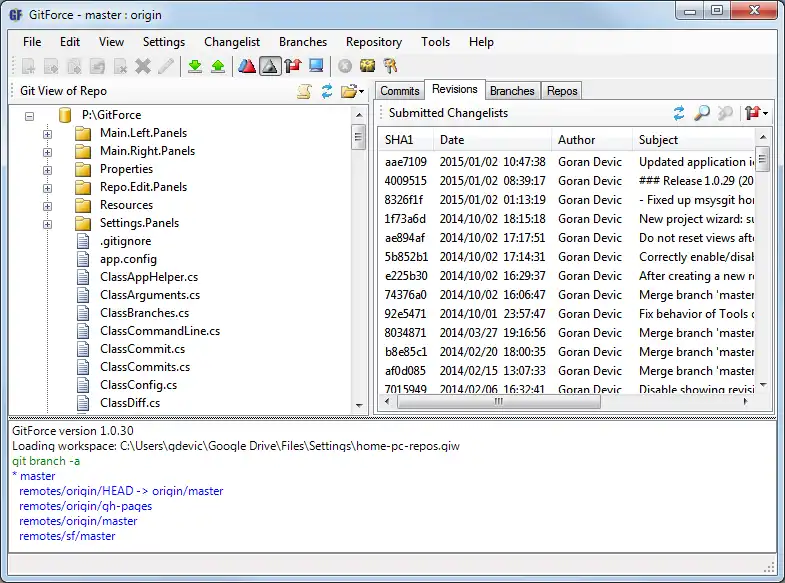Click the grayed pencil edit toolbar icon
Viewport: 785px width, 583px height.
166,66
